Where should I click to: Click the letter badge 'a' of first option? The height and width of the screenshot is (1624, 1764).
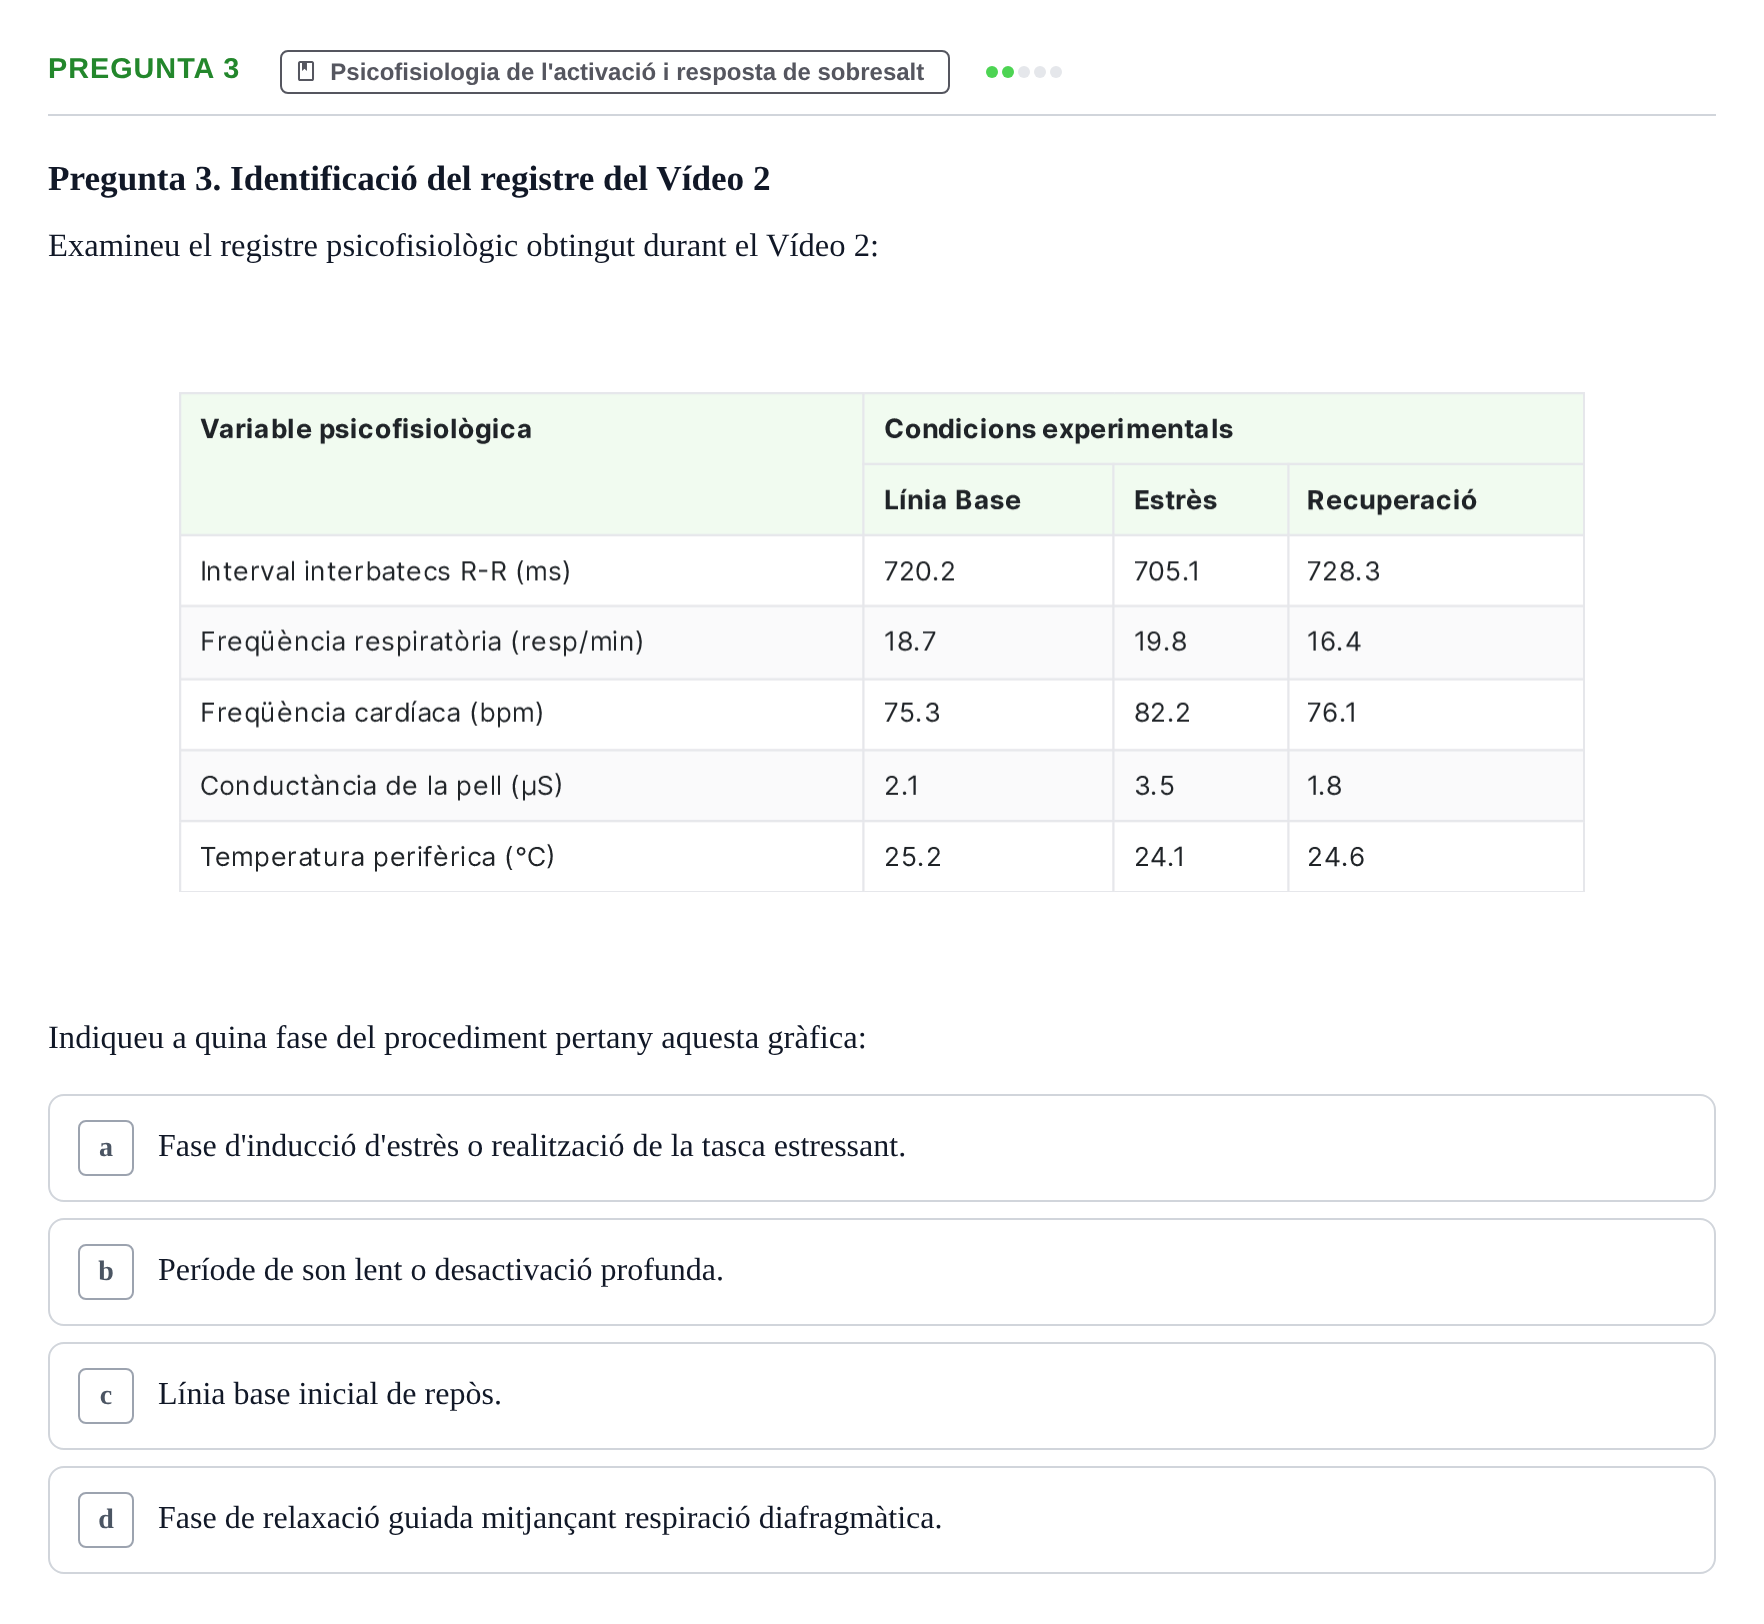[106, 1148]
